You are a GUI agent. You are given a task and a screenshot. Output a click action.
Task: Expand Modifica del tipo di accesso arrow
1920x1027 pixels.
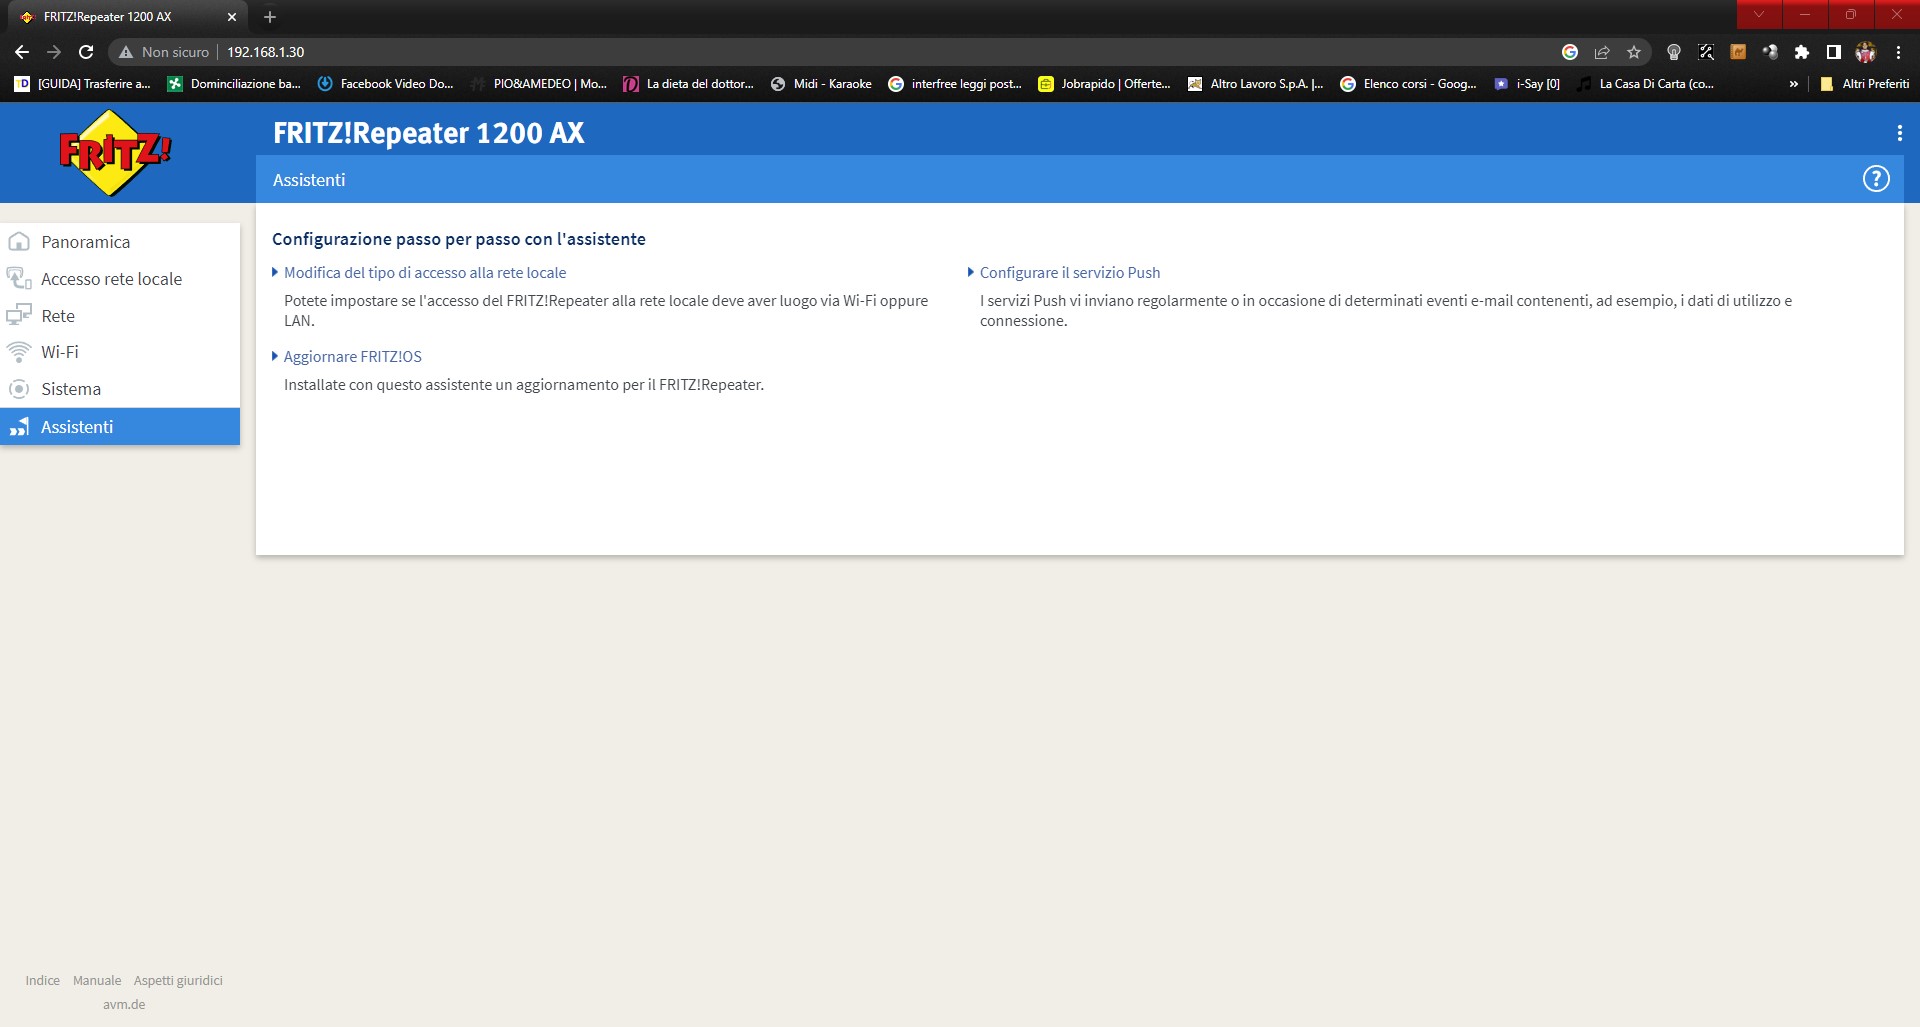[x=275, y=272]
